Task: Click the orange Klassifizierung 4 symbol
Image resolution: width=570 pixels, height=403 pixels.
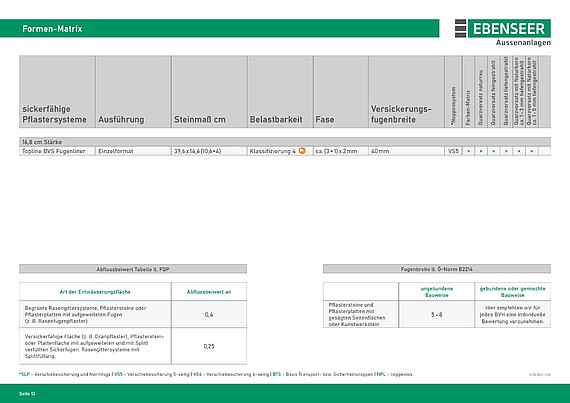Action: tap(302, 151)
